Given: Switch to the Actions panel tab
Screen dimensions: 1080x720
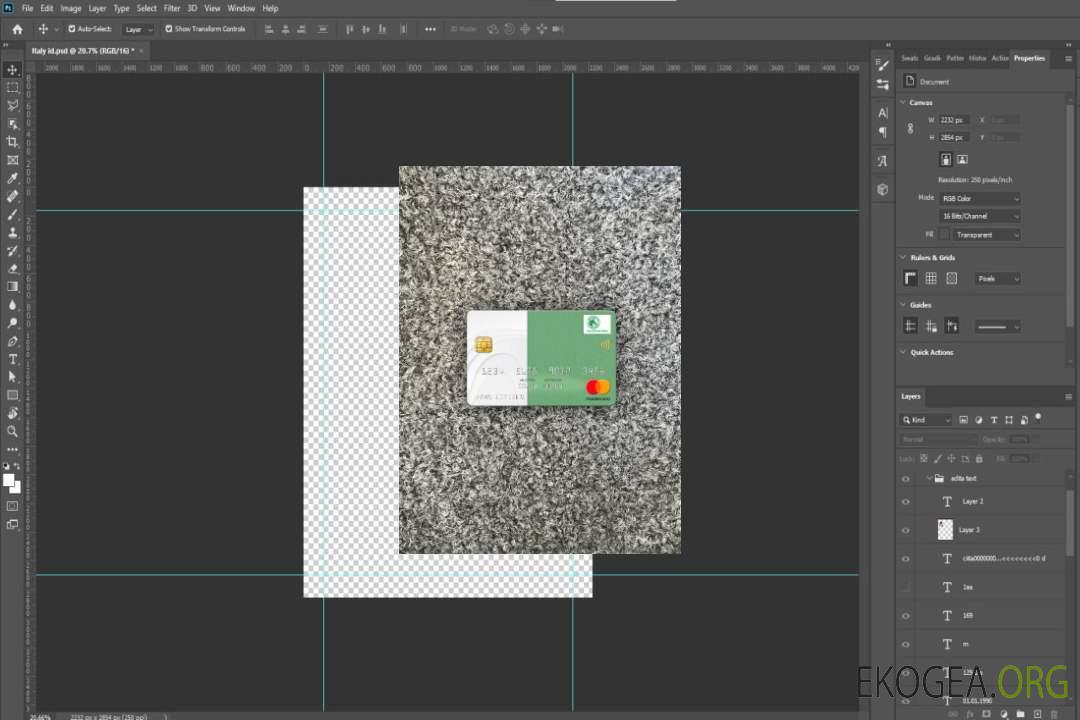Looking at the screenshot, I should [x=999, y=58].
